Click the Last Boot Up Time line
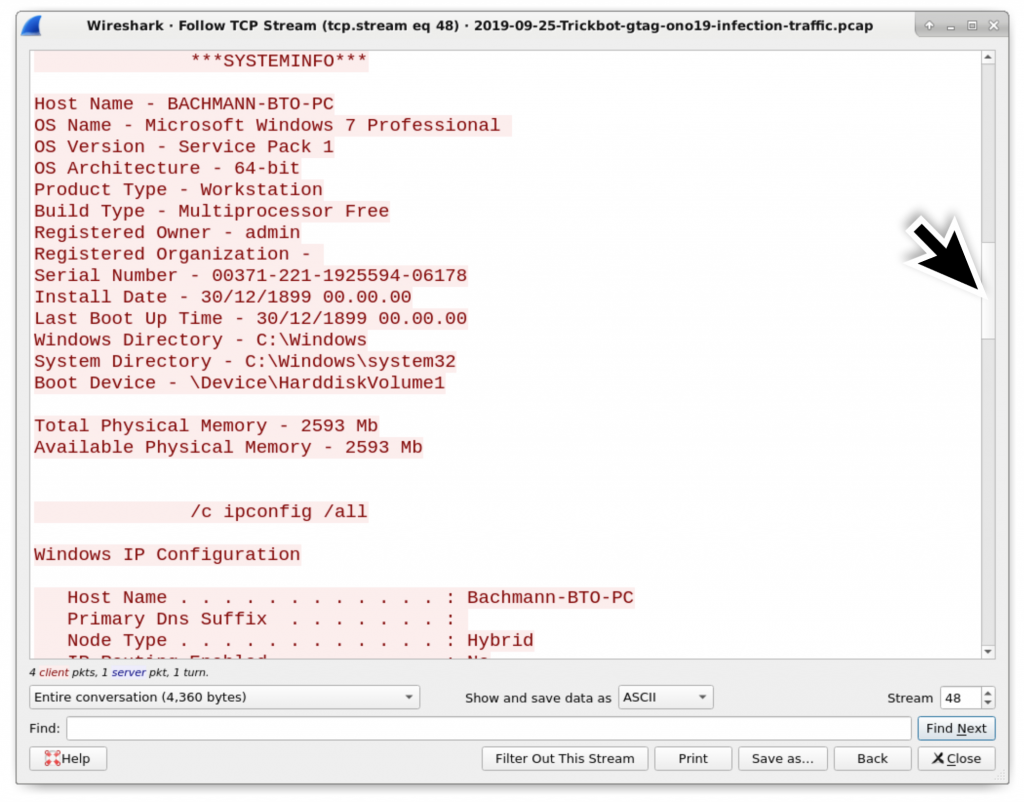The width and height of the screenshot is (1024, 802). (251, 319)
